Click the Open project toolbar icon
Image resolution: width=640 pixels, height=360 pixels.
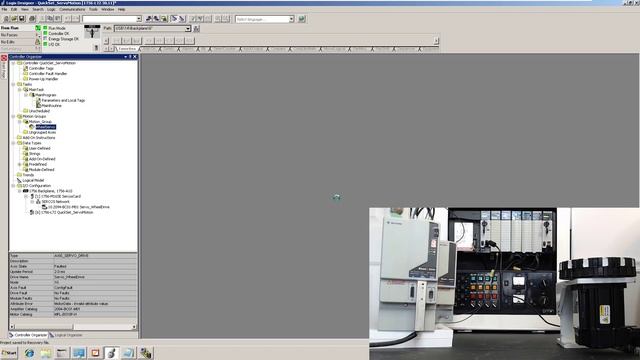[14, 19]
